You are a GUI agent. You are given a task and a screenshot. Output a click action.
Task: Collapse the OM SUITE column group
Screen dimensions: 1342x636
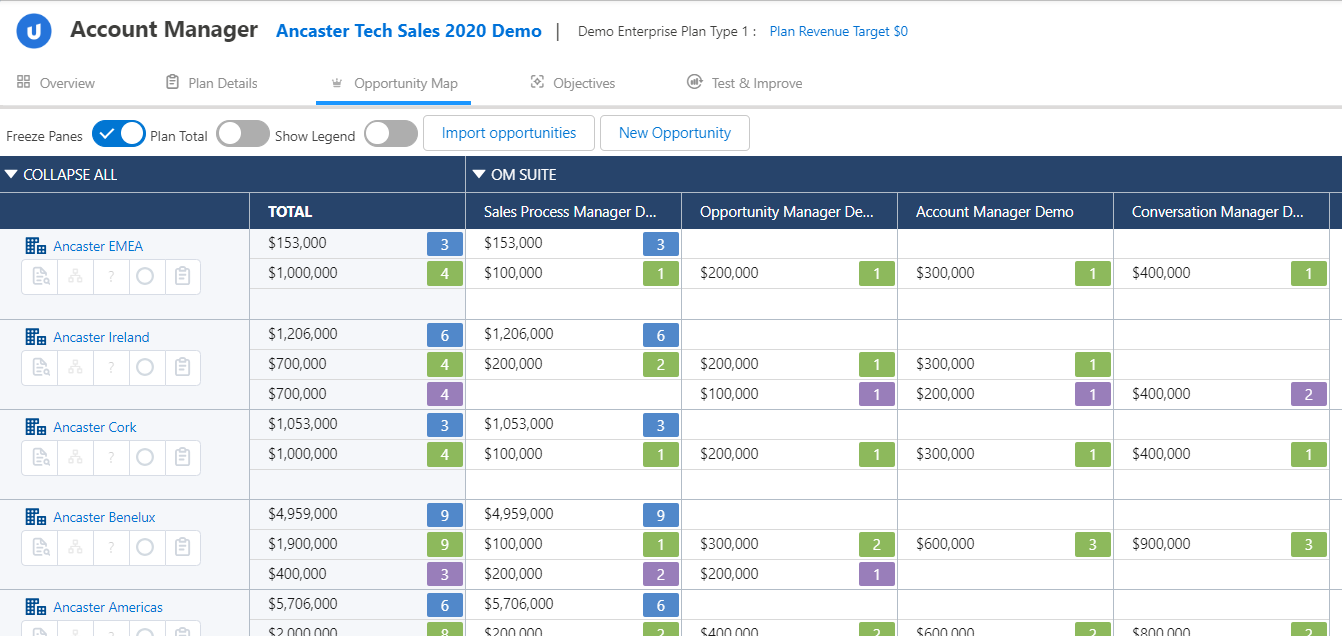(478, 175)
